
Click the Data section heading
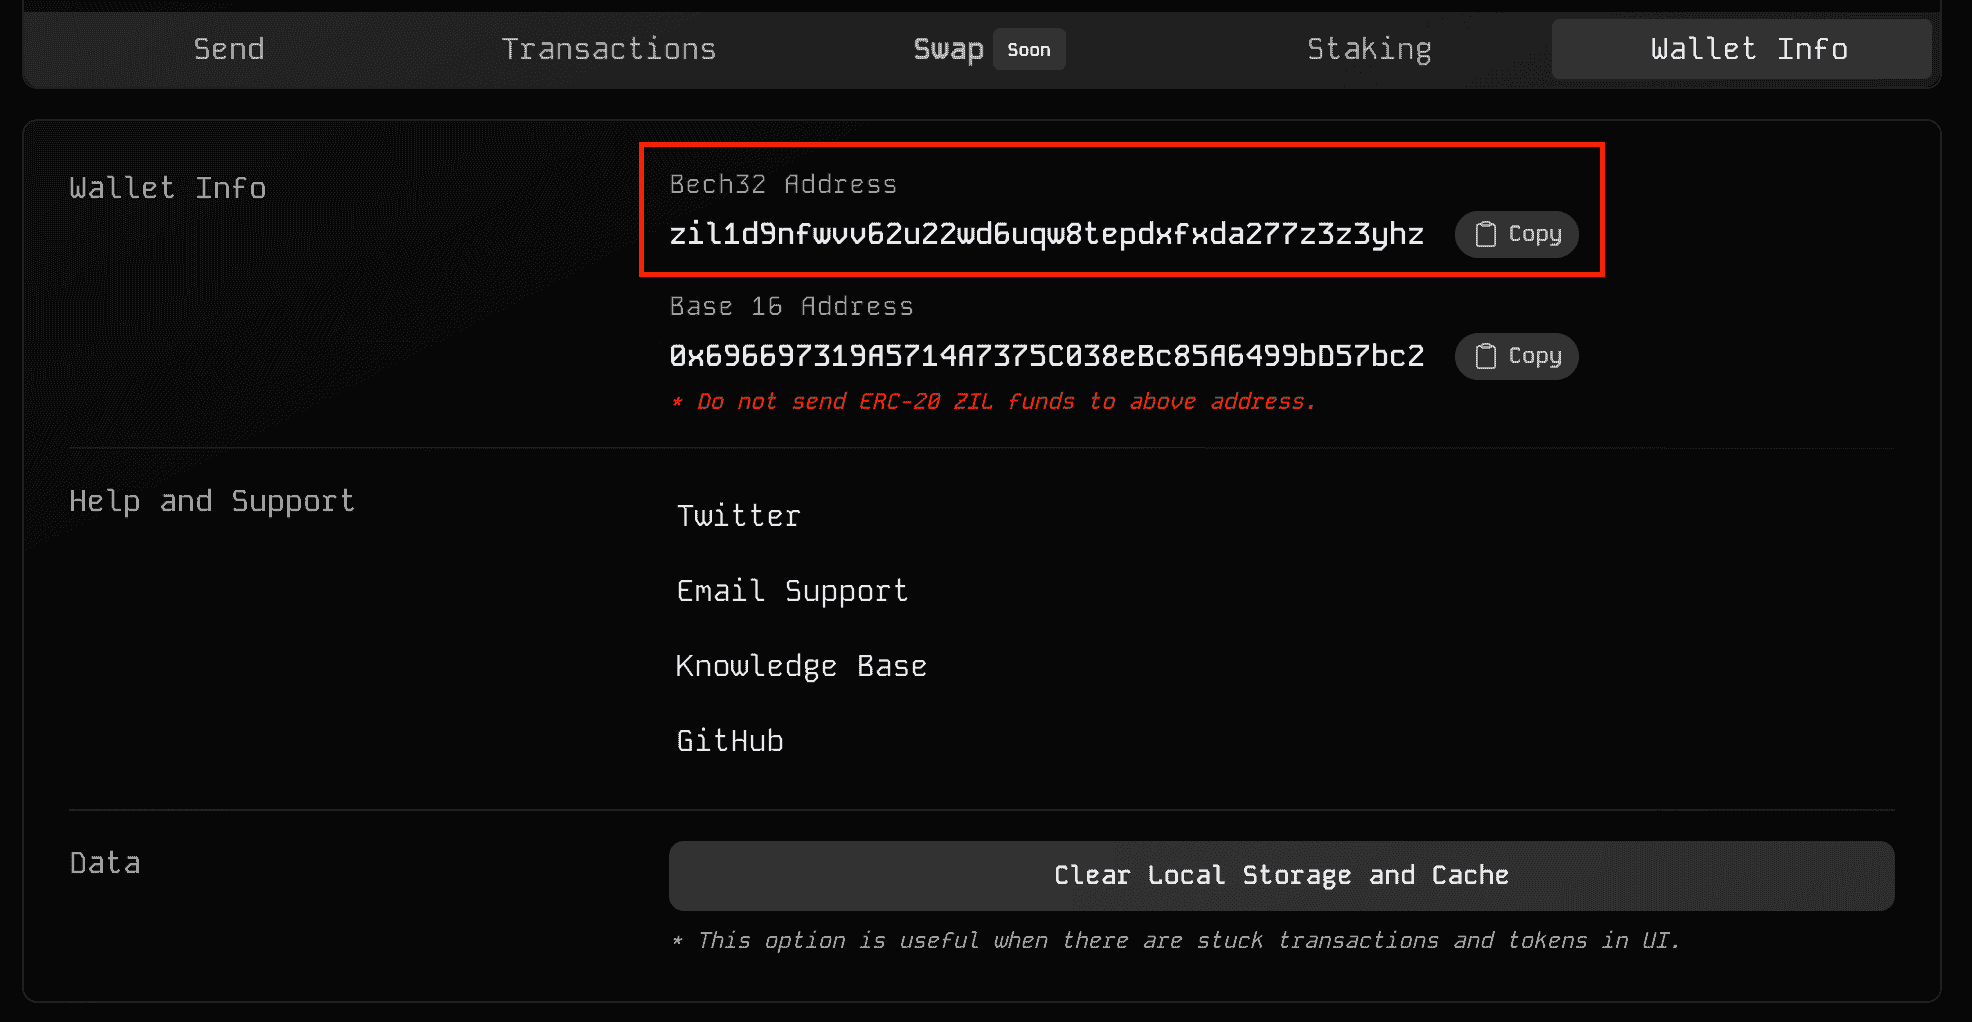(x=105, y=863)
